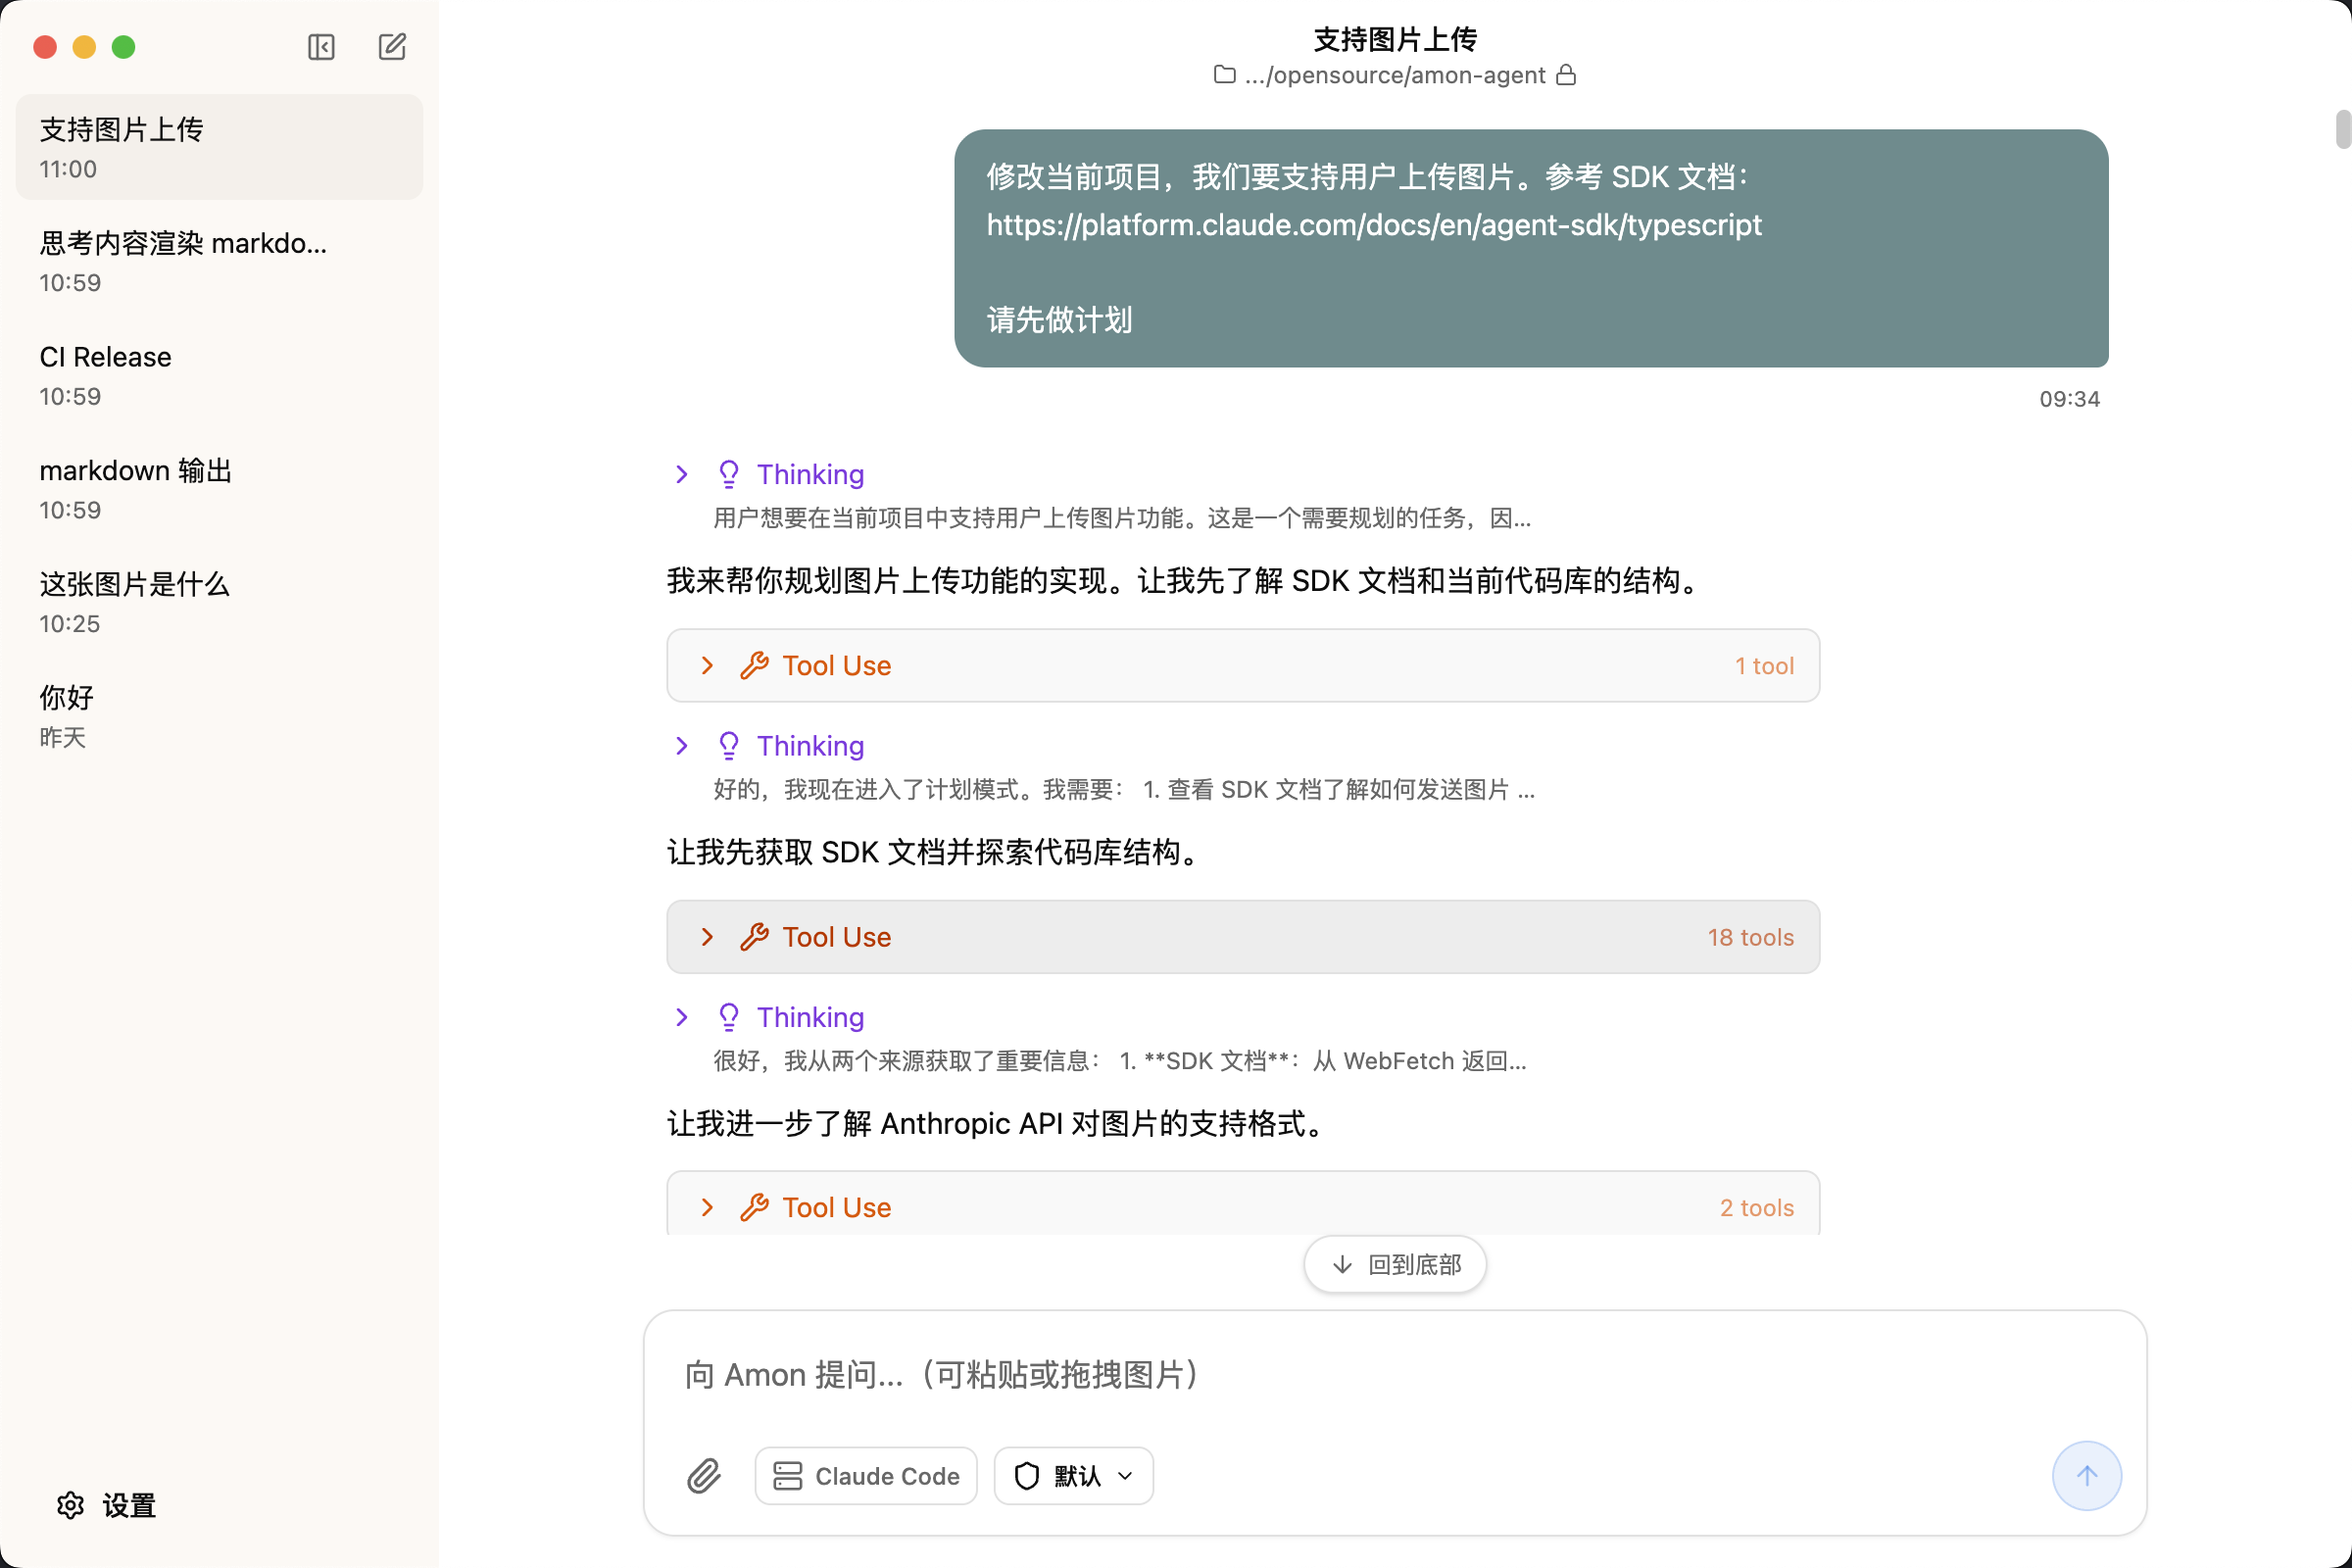The width and height of the screenshot is (2352, 1568).
Task: Start a new chat with the compose icon
Action: tap(392, 46)
